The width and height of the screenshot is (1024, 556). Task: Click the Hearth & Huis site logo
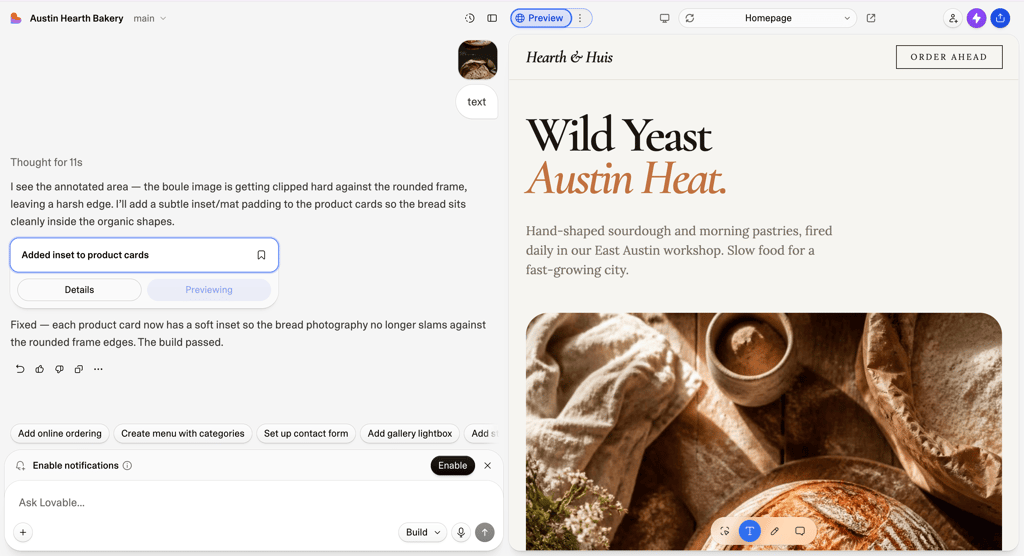click(569, 57)
